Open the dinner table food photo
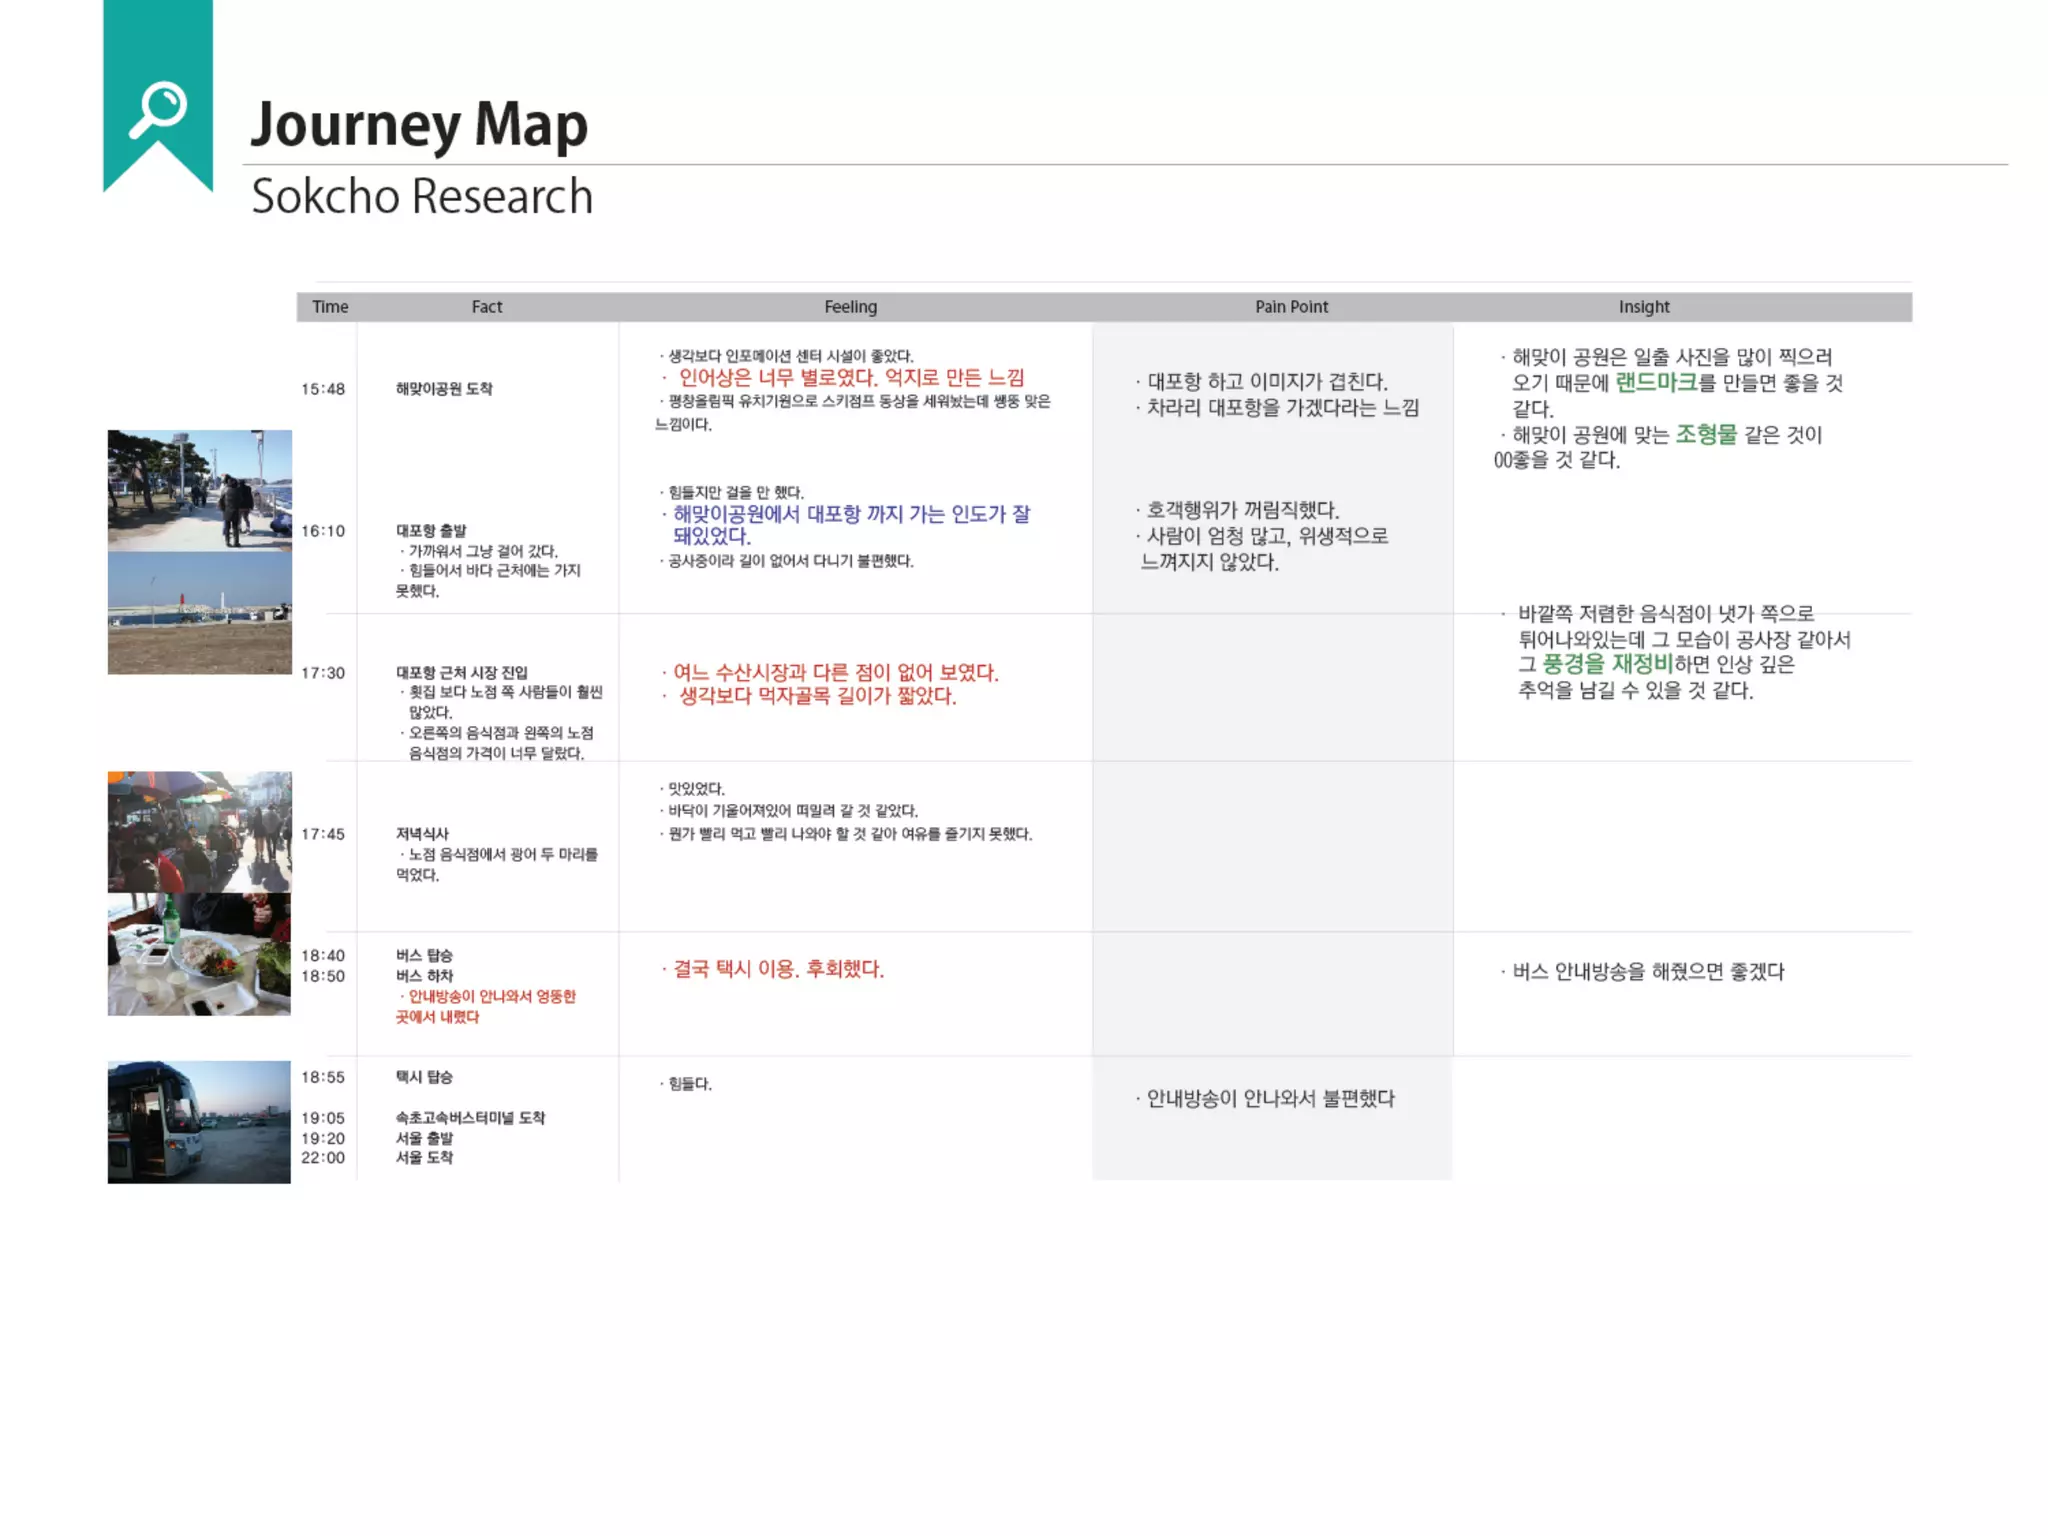This screenshot has height=1536, width=2048. click(199, 954)
